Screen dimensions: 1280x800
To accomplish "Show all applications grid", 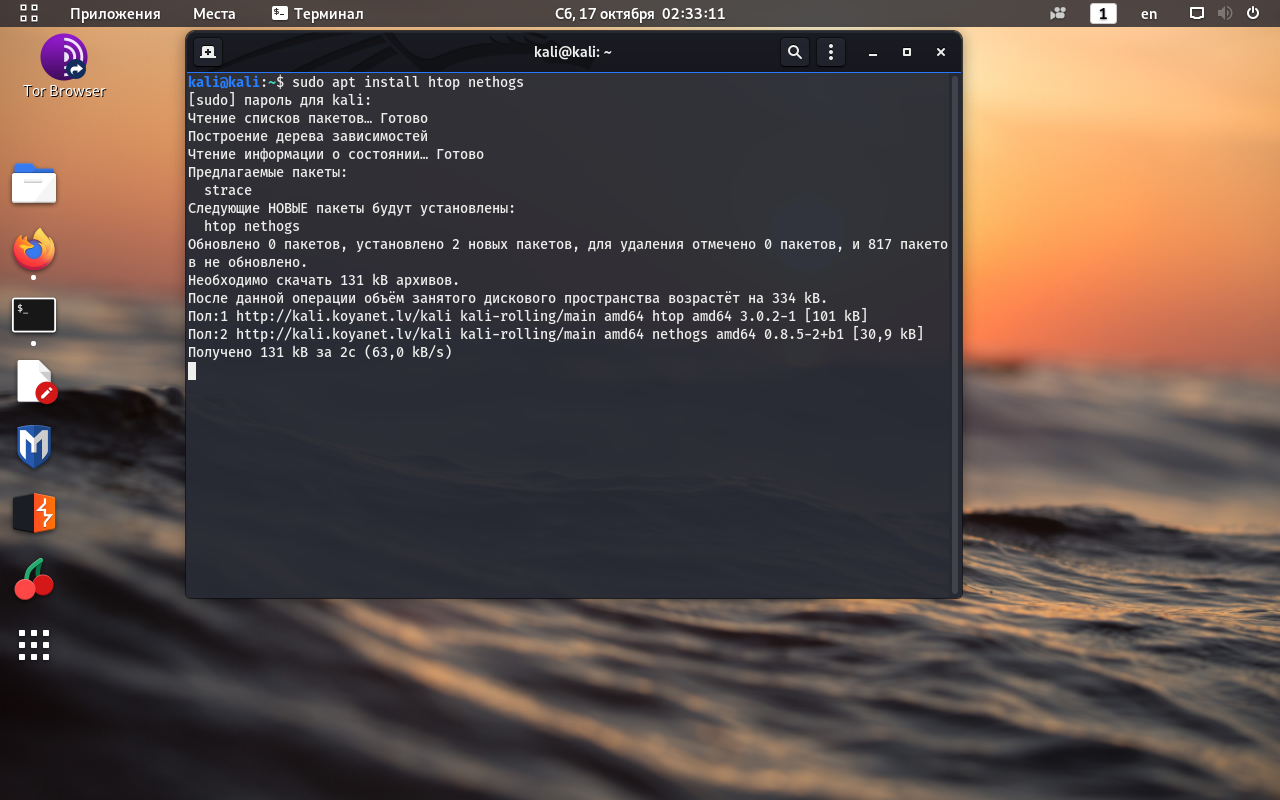I will (x=34, y=645).
